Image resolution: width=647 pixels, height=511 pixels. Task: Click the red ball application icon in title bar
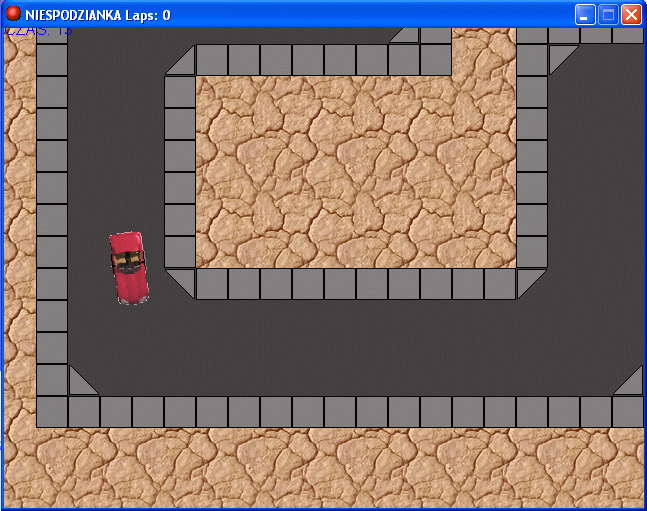click(x=14, y=14)
